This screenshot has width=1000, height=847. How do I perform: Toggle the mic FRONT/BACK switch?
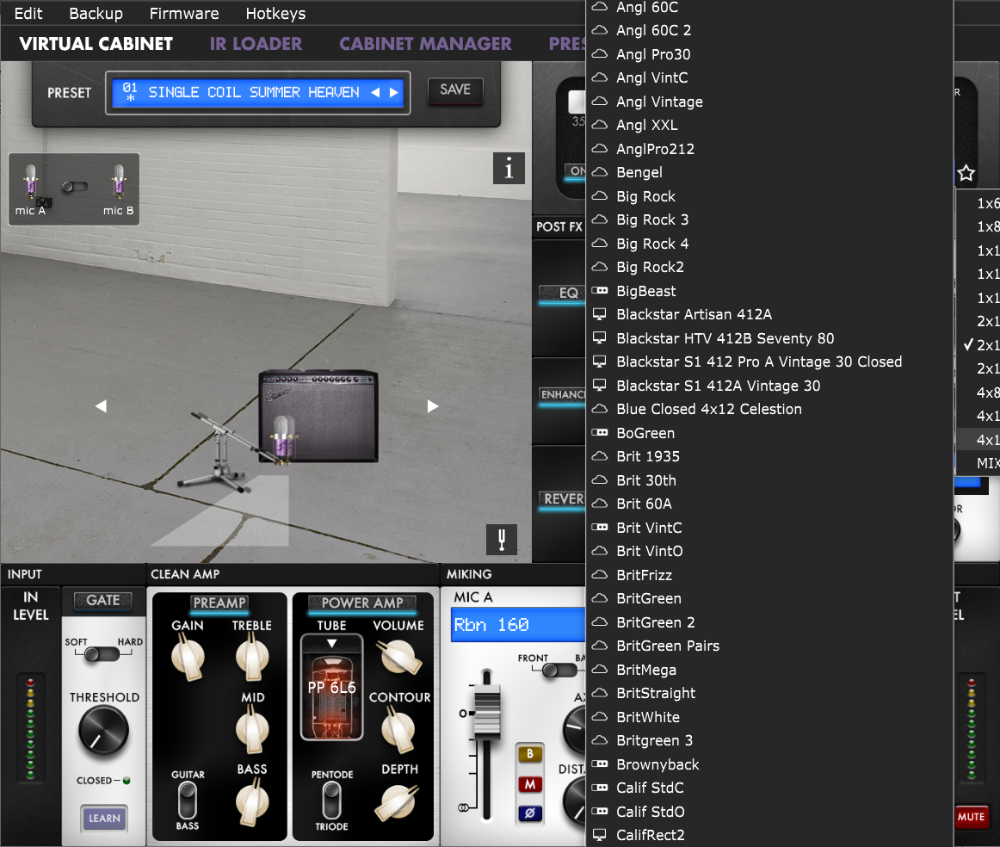559,670
